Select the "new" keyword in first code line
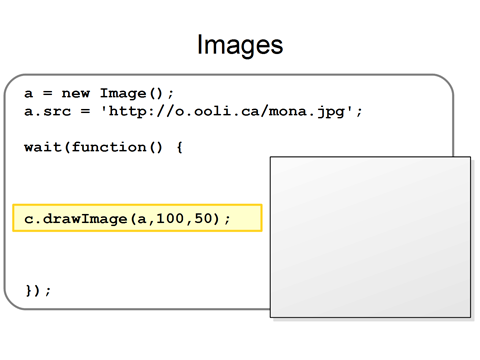480x360 pixels. 76,93
